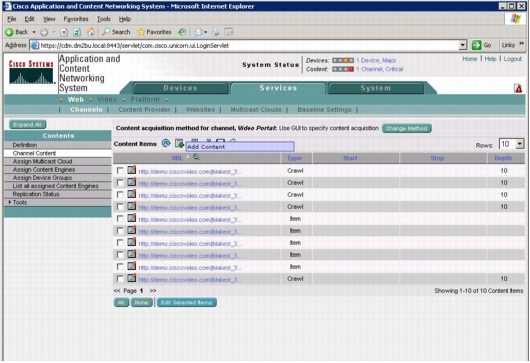The height and width of the screenshot is (363, 530).
Task: Click the Change Method button
Action: (407, 128)
